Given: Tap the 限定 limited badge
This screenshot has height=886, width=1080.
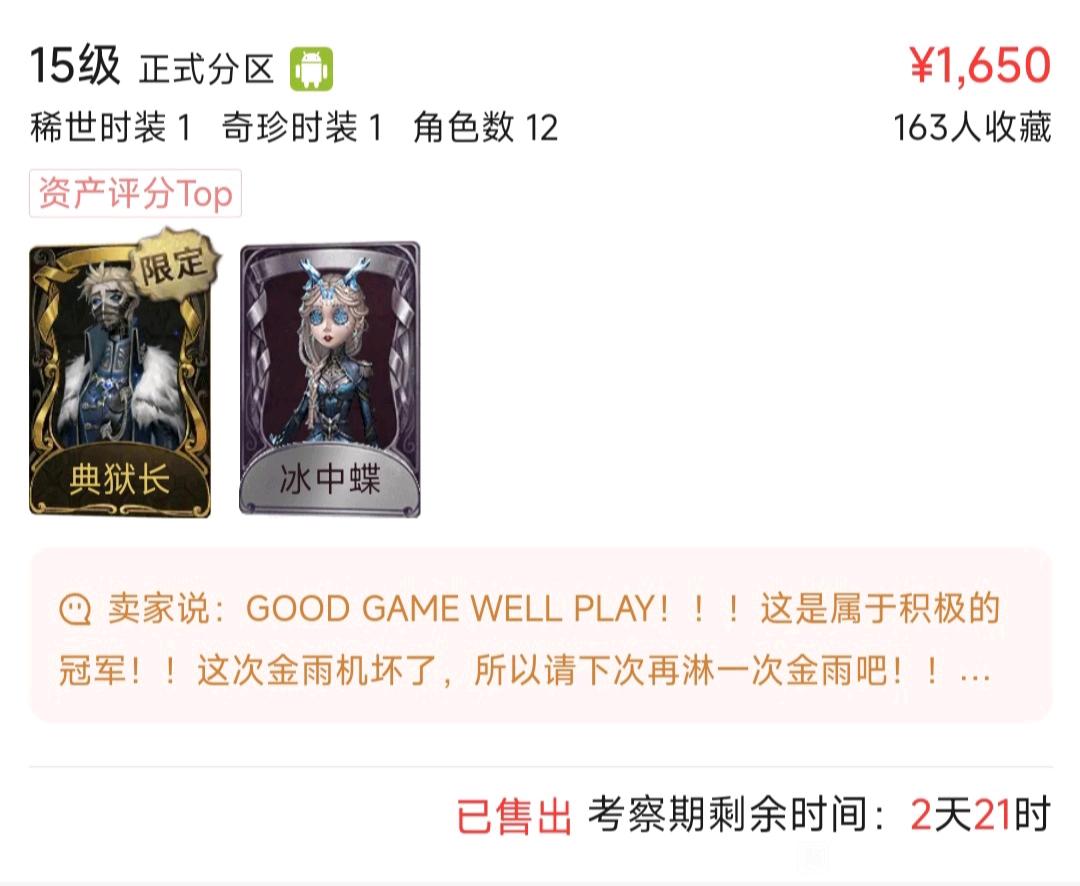Looking at the screenshot, I should pos(174,265).
